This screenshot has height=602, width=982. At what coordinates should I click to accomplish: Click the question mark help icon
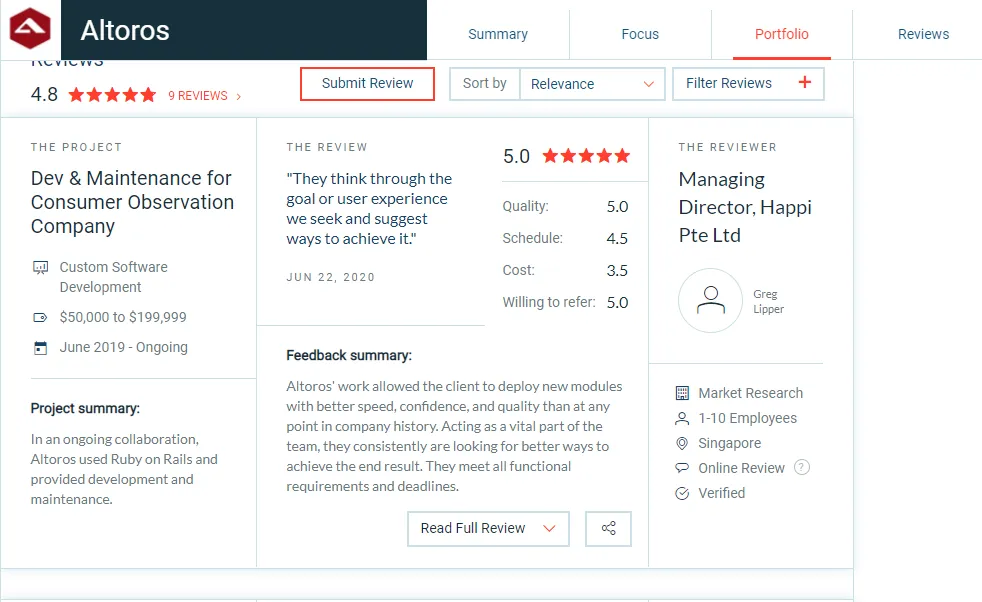[x=802, y=467]
